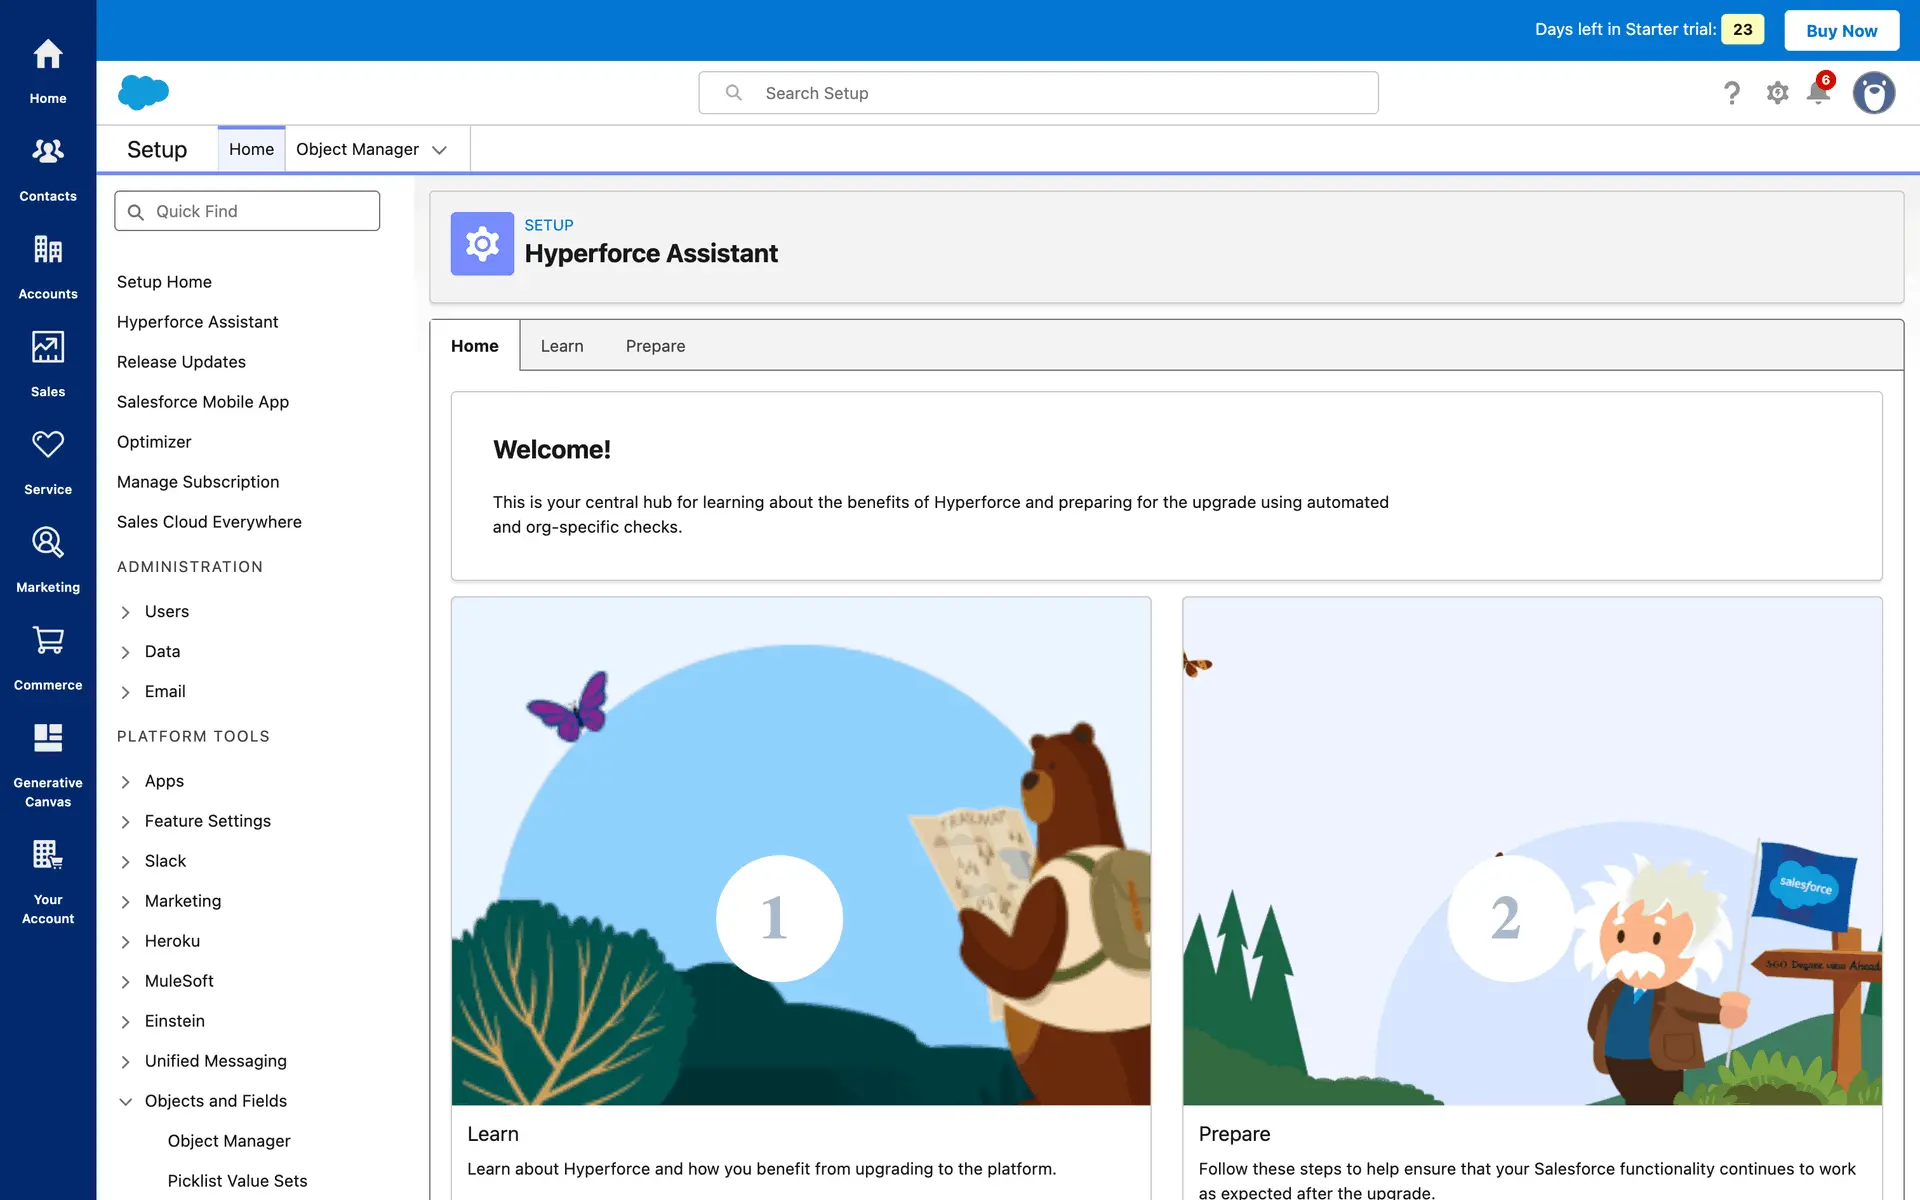Open Release Updates in the sidebar
This screenshot has width=1920, height=1200.
coord(181,362)
